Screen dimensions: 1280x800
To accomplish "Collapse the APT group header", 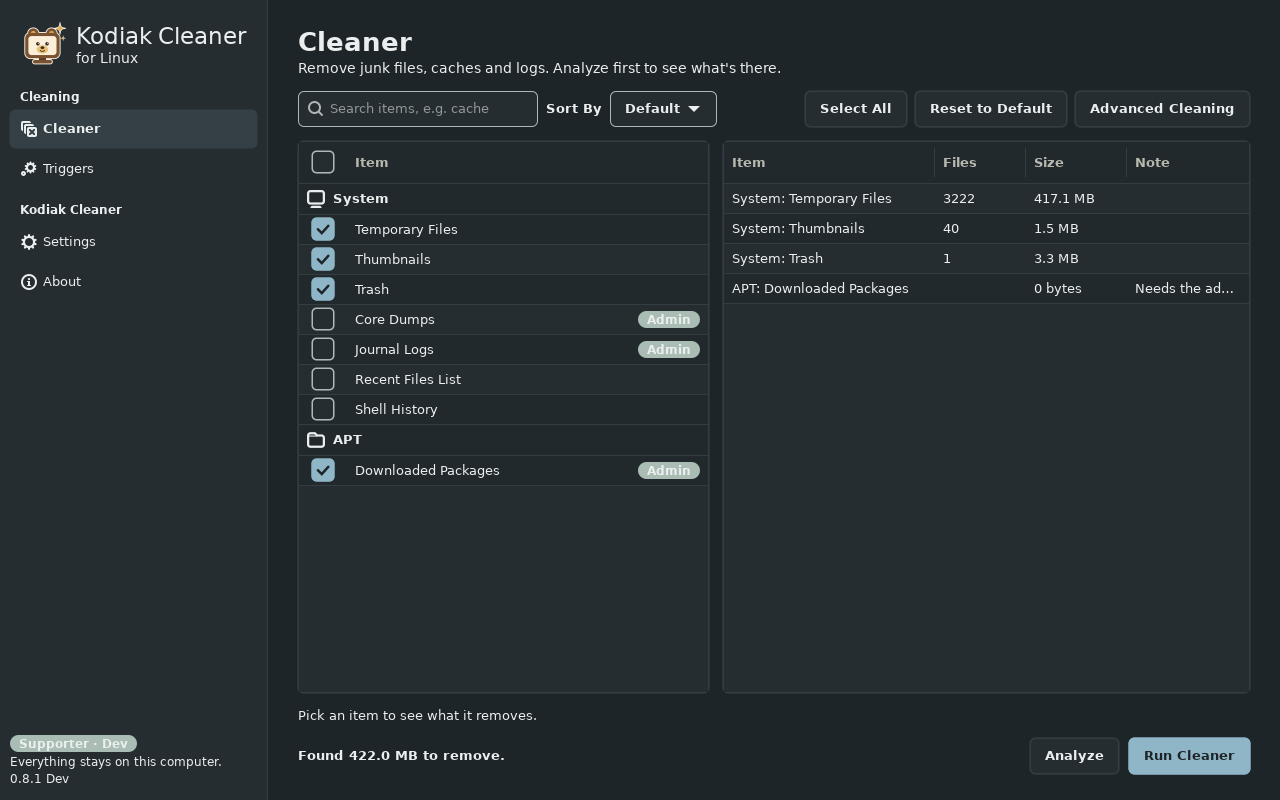I will coord(503,440).
